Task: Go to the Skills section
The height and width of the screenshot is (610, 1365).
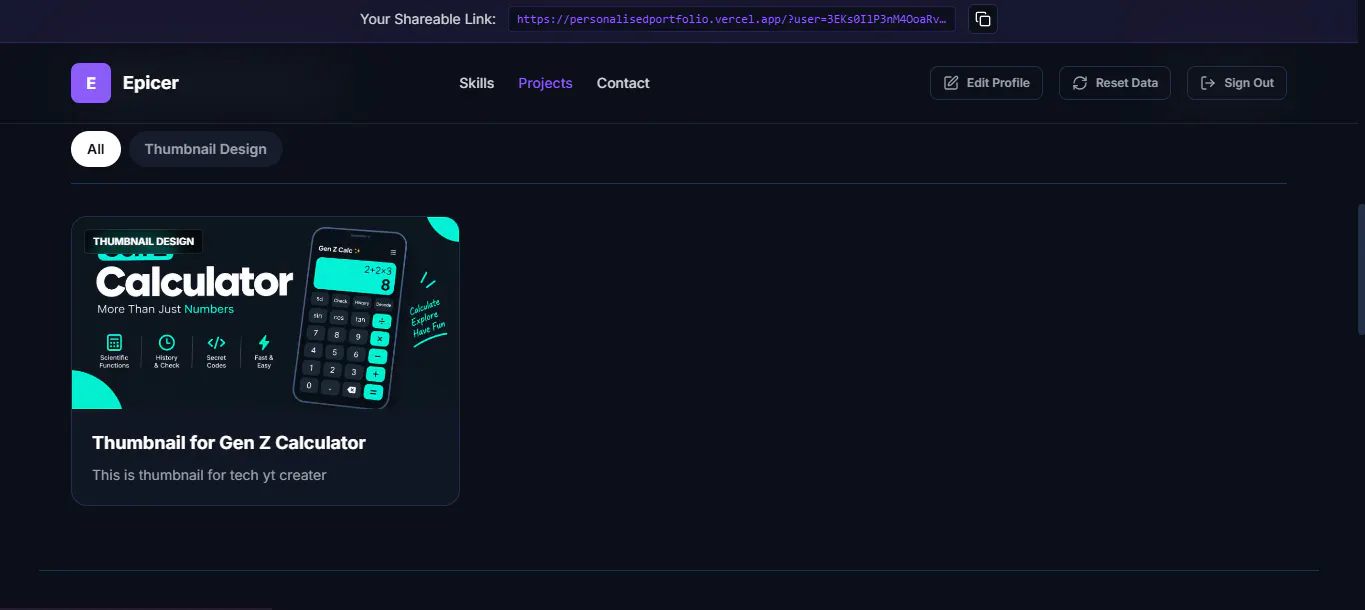Action: click(477, 83)
